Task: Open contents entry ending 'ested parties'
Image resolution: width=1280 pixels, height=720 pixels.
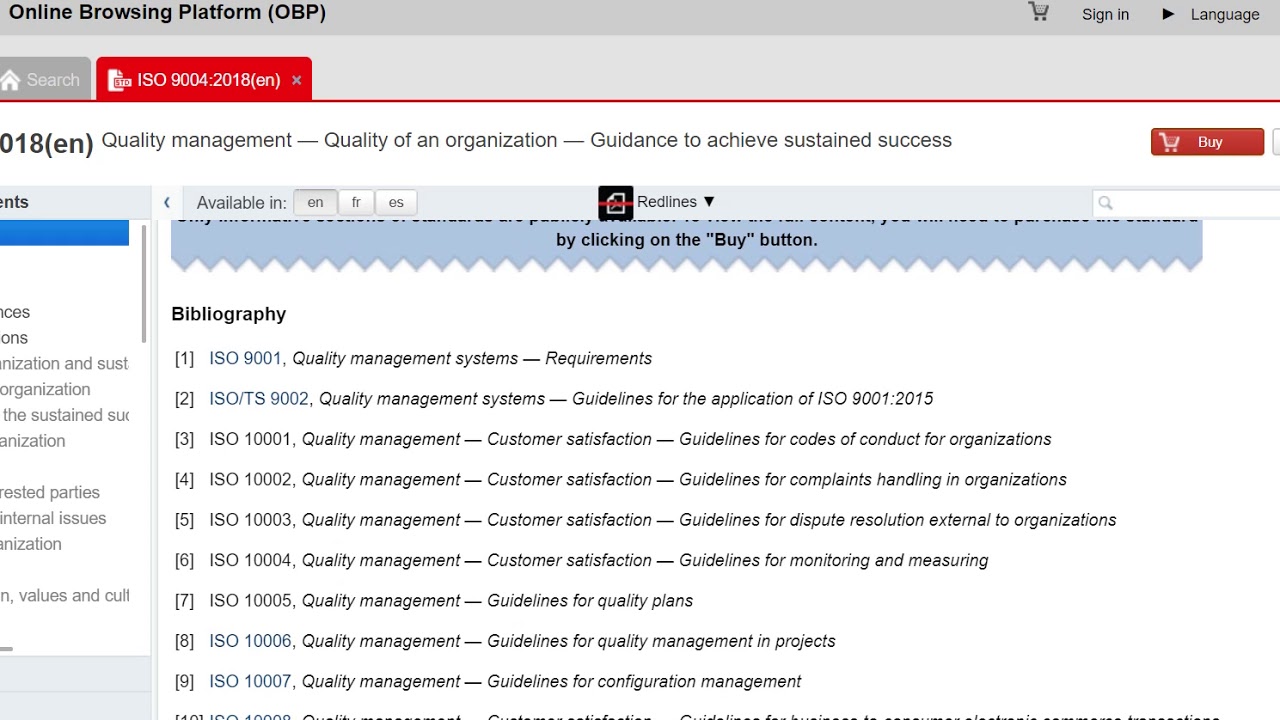Action: click(x=50, y=492)
